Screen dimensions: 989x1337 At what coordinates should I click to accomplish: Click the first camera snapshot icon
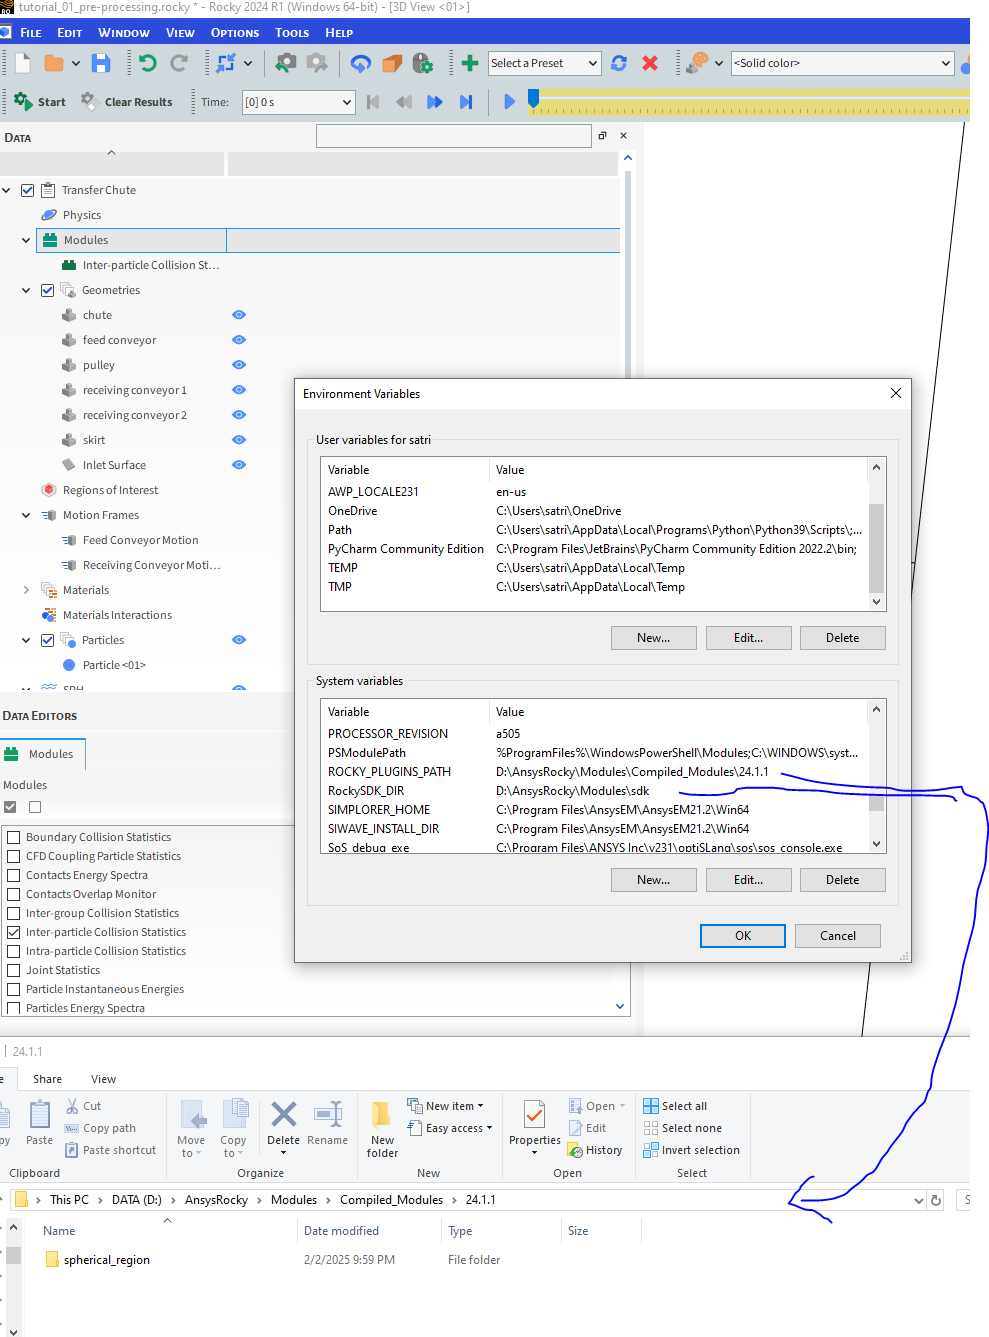285,63
